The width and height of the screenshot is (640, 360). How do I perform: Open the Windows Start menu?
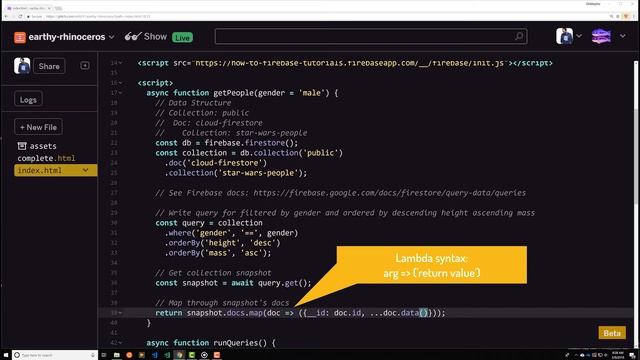coord(5,355)
